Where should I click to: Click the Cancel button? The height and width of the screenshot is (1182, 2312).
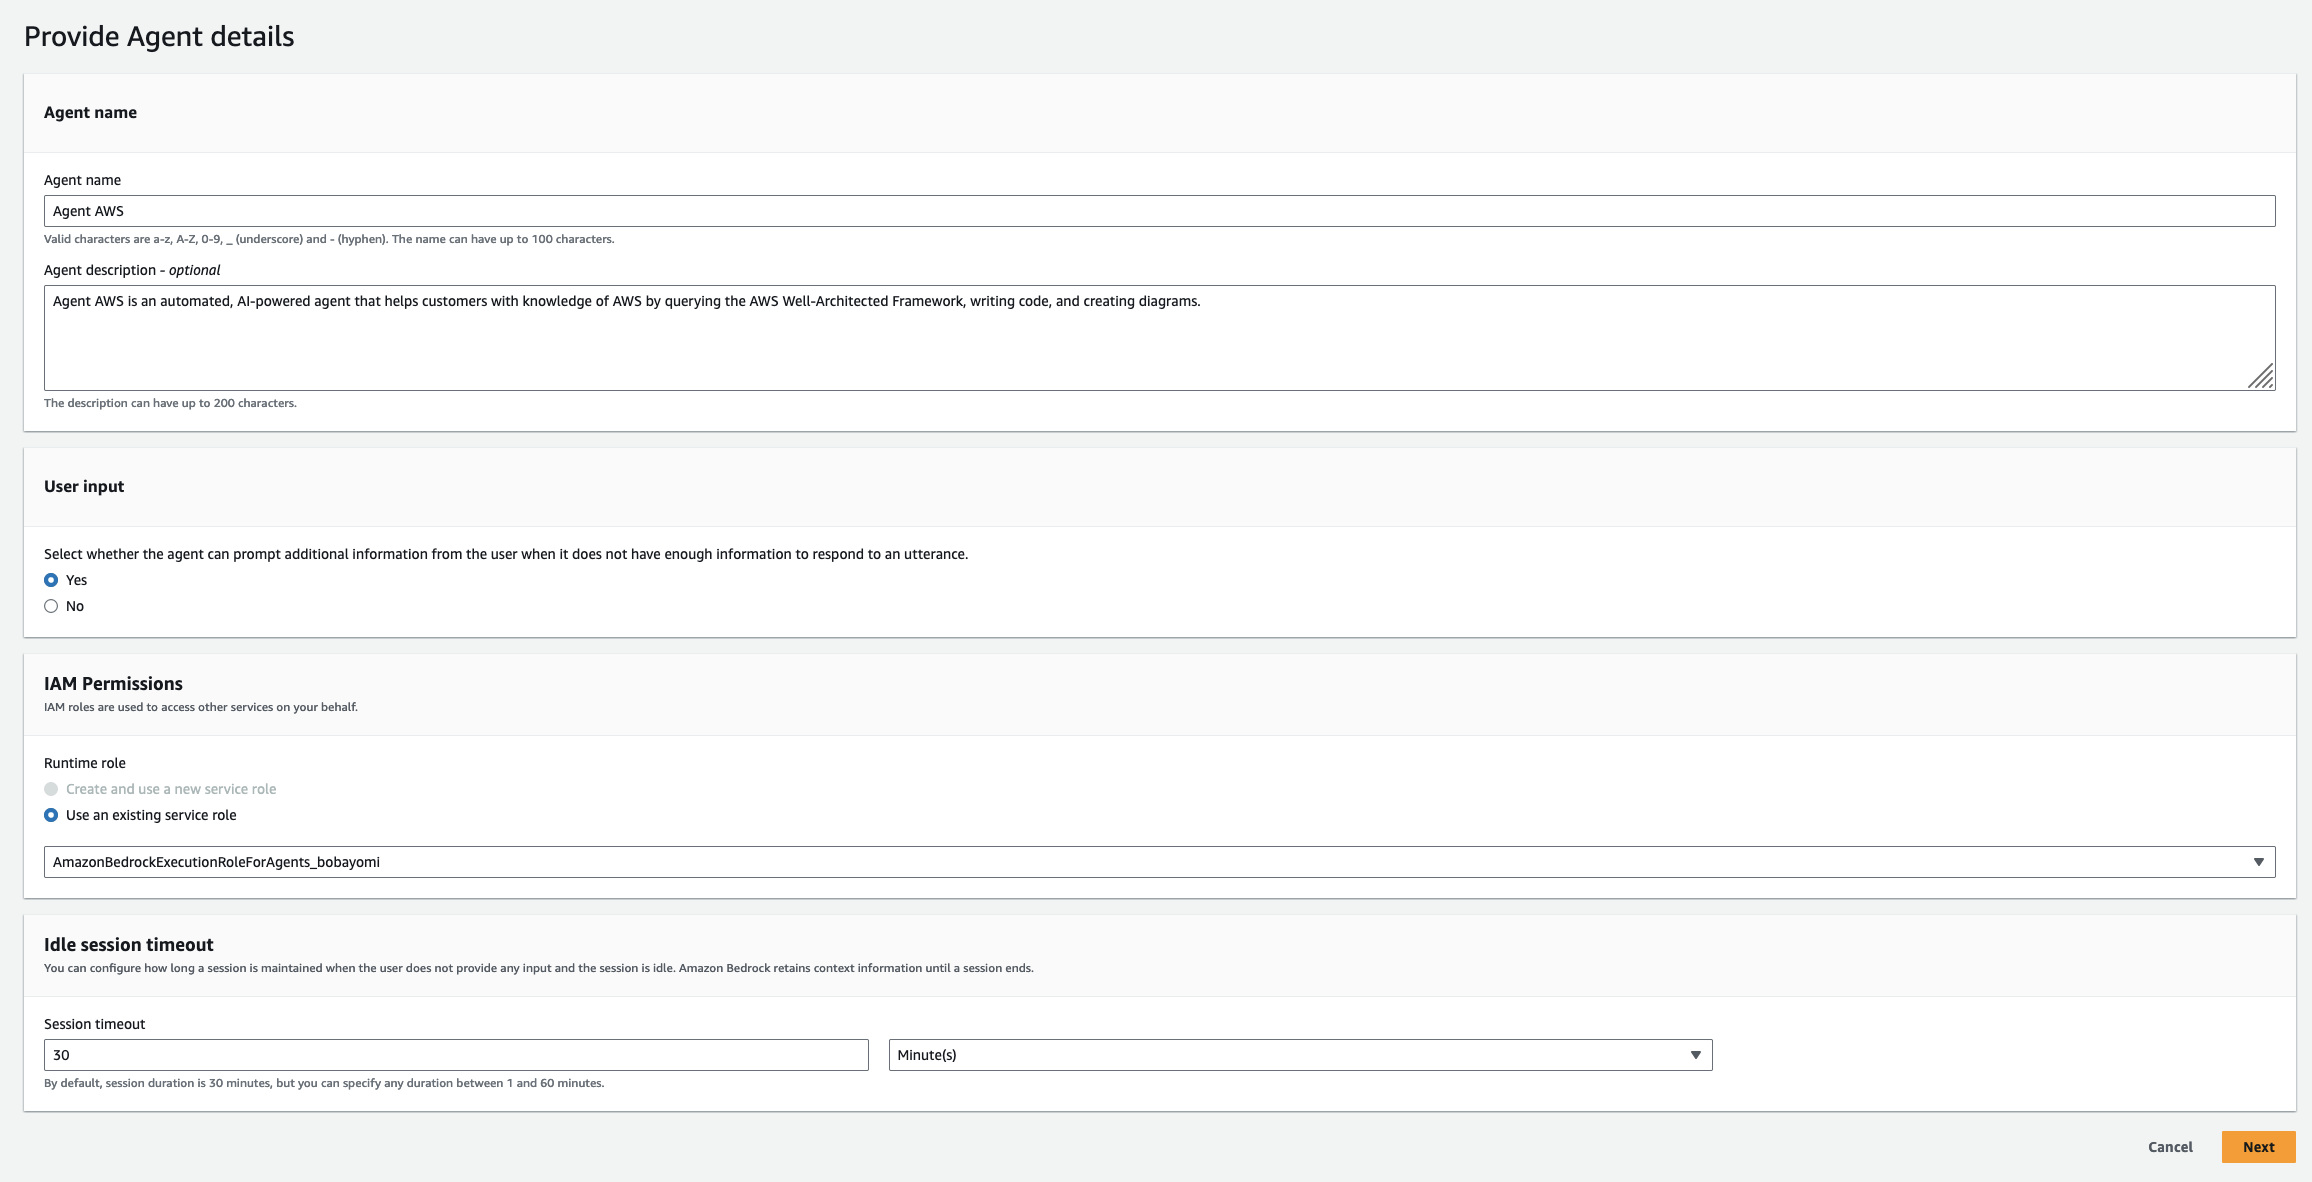pyautogui.click(x=2170, y=1147)
